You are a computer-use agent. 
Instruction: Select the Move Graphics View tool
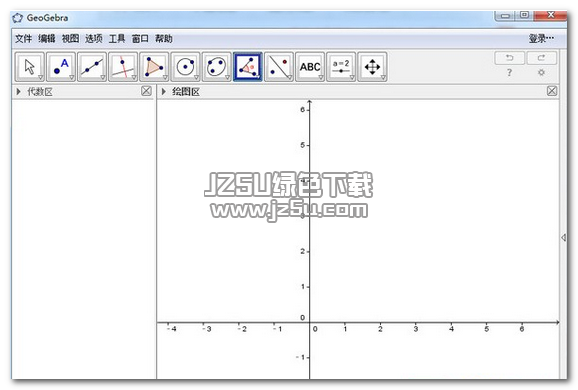click(x=372, y=67)
